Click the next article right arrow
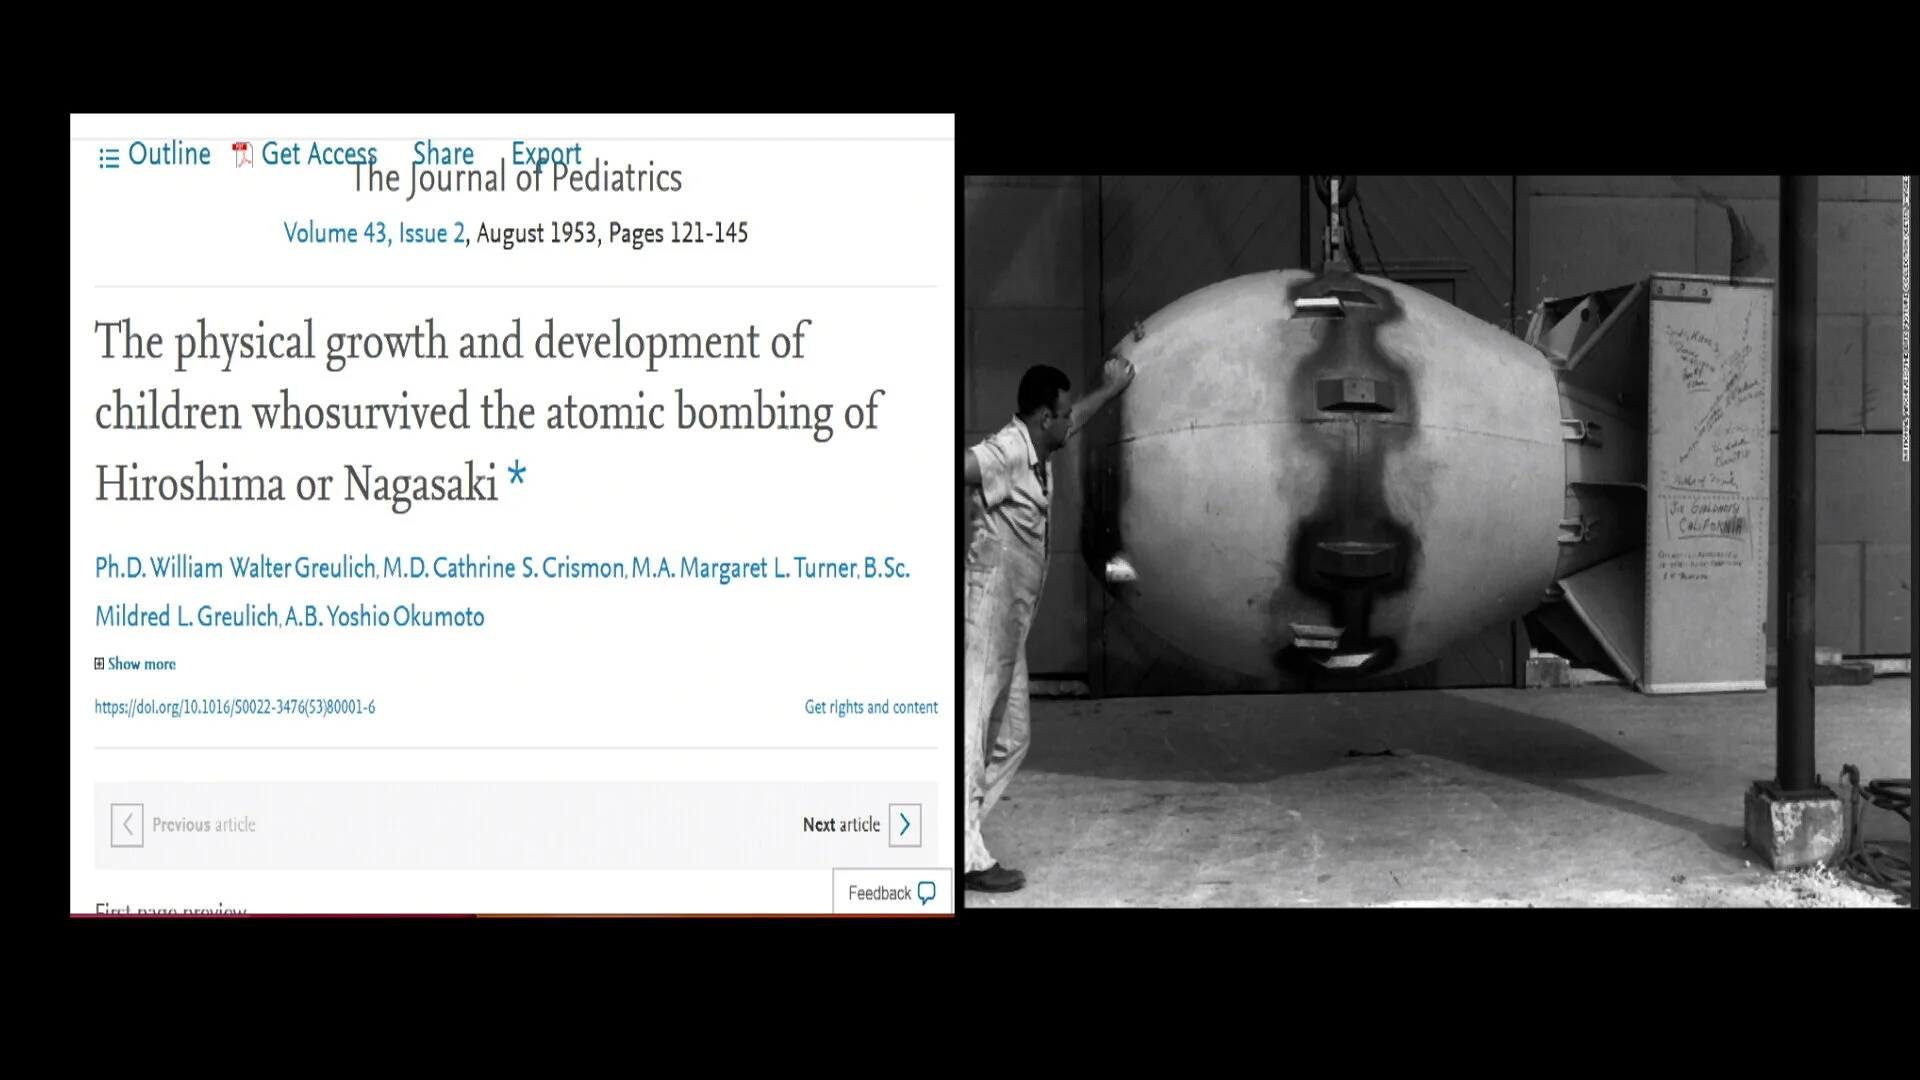 click(x=905, y=825)
